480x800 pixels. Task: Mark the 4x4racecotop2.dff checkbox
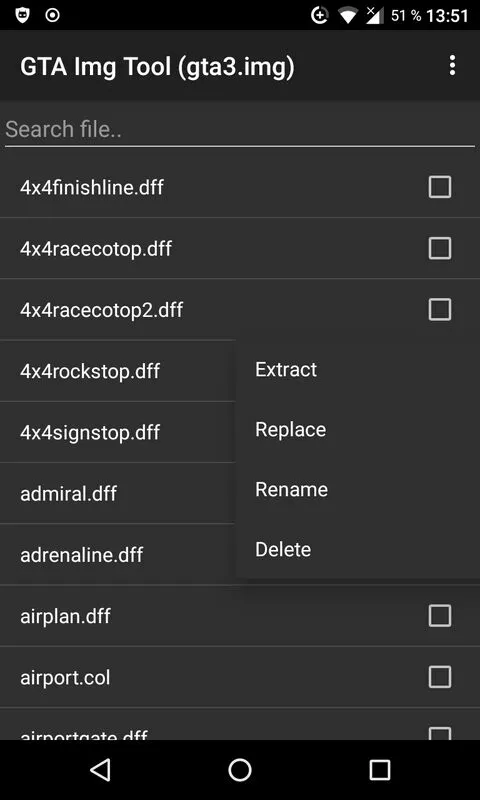click(x=440, y=310)
